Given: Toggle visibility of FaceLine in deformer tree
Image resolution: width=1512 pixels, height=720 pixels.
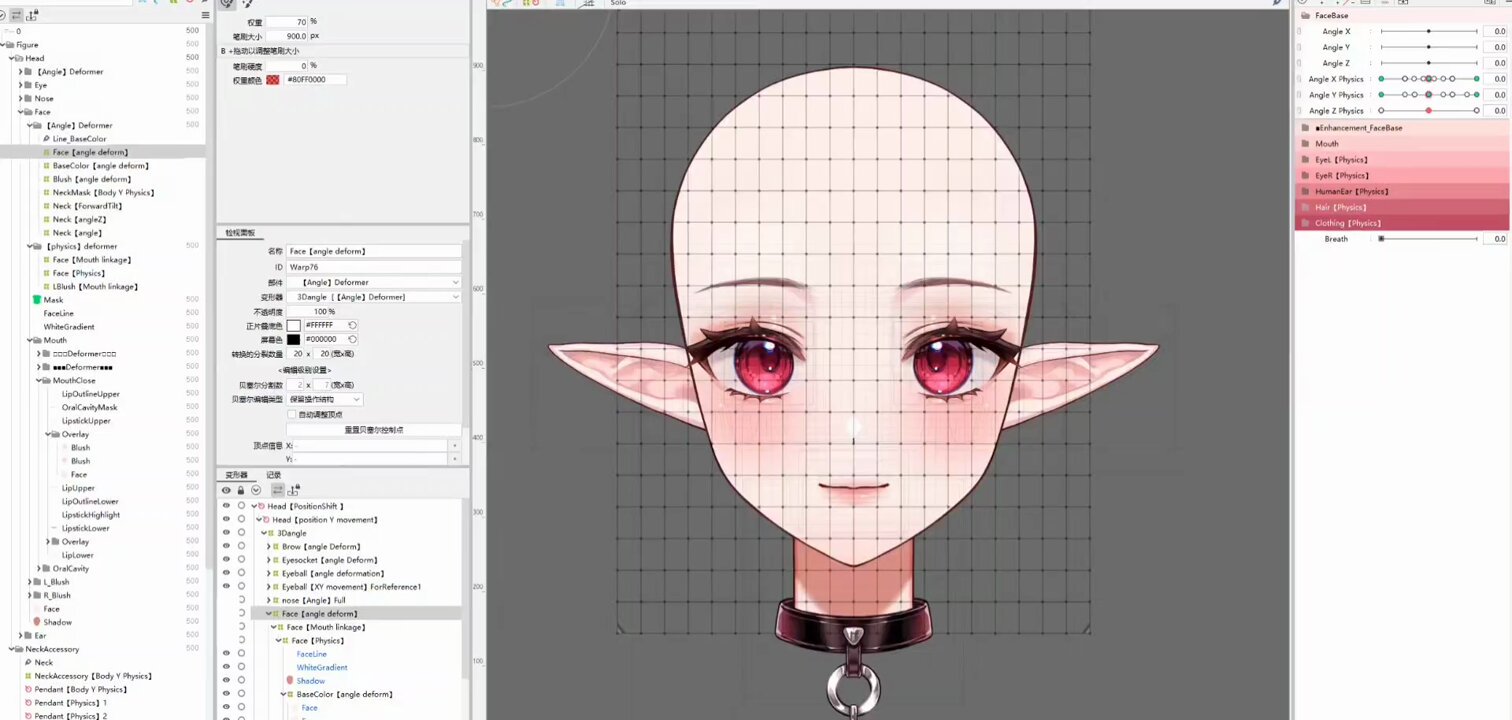Looking at the screenshot, I should [226, 654].
